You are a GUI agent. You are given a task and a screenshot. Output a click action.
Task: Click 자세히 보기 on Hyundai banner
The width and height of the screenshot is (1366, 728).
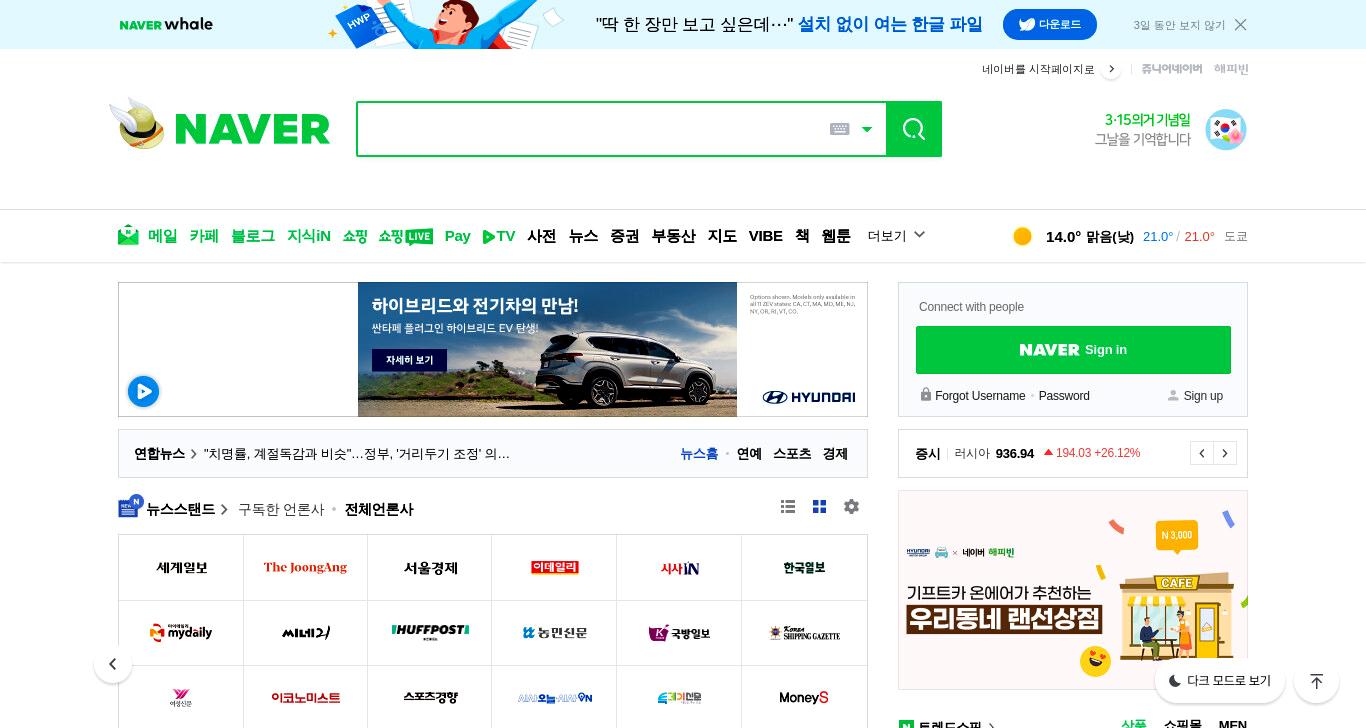click(409, 360)
